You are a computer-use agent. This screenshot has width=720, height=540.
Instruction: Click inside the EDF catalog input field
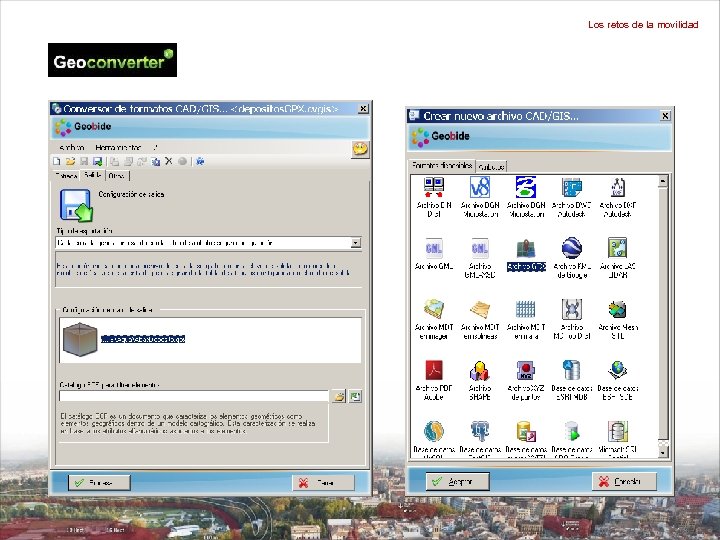pos(194,396)
